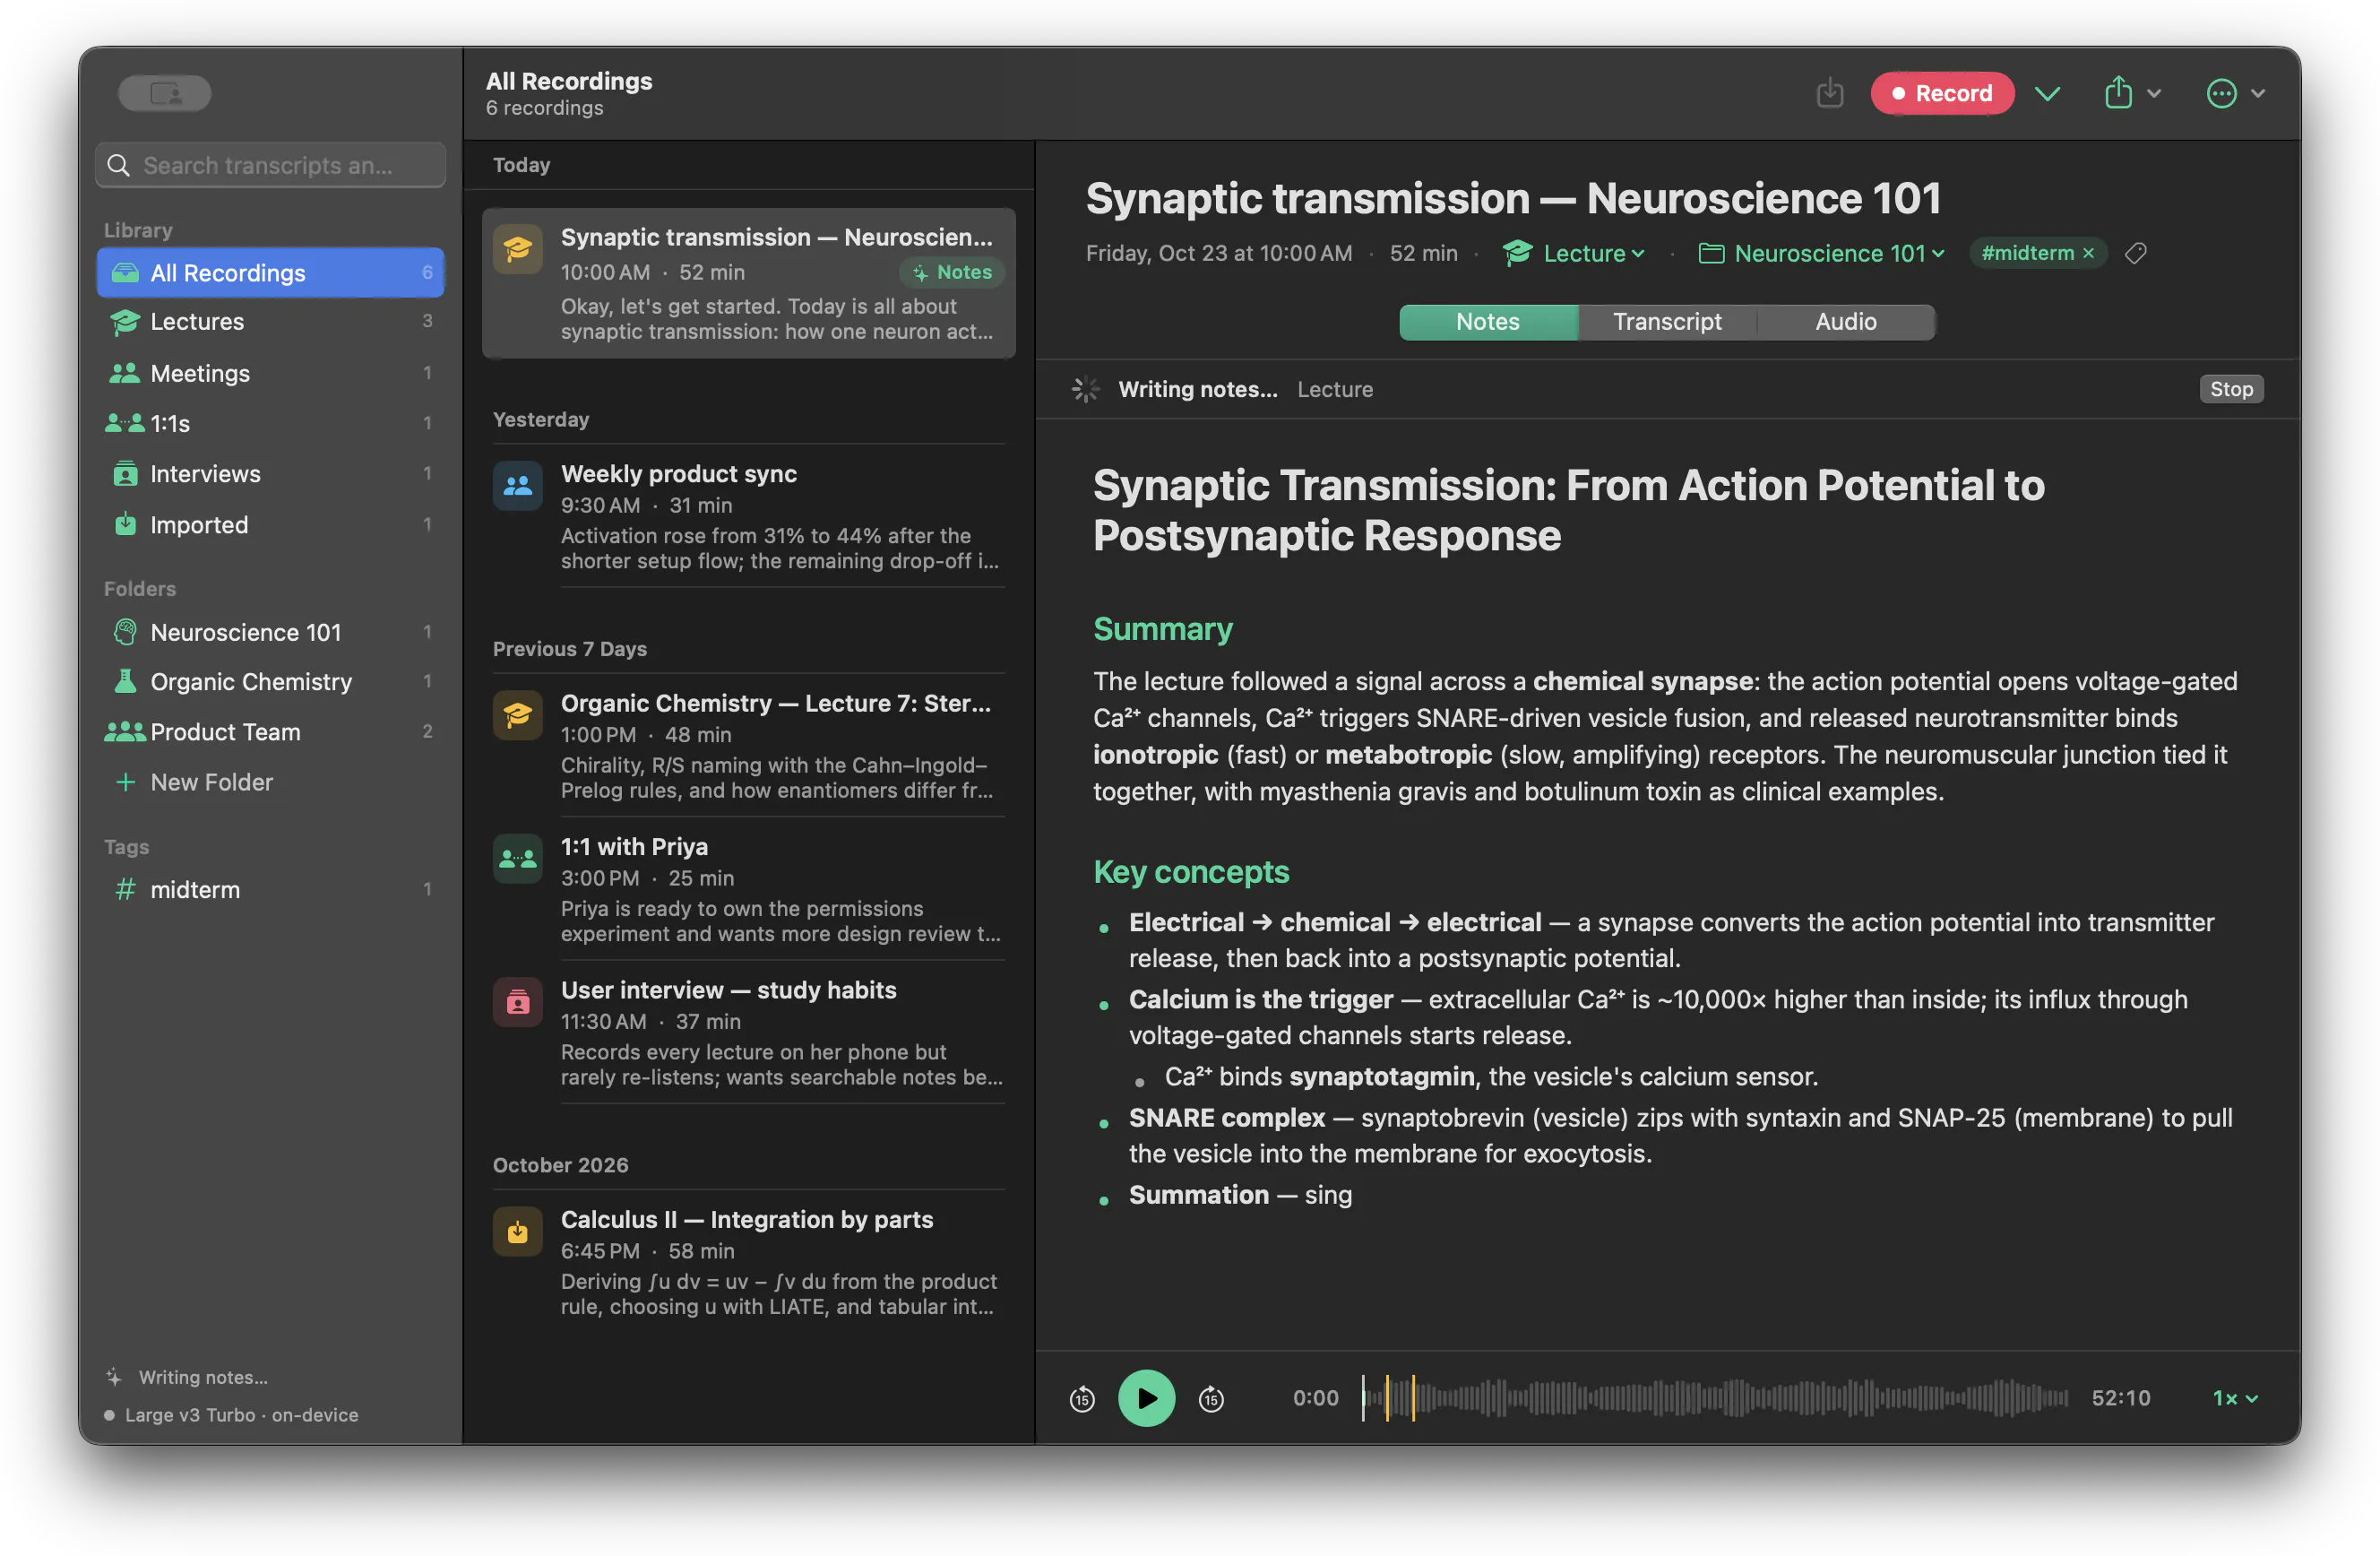Play the recording audio

[1146, 1398]
